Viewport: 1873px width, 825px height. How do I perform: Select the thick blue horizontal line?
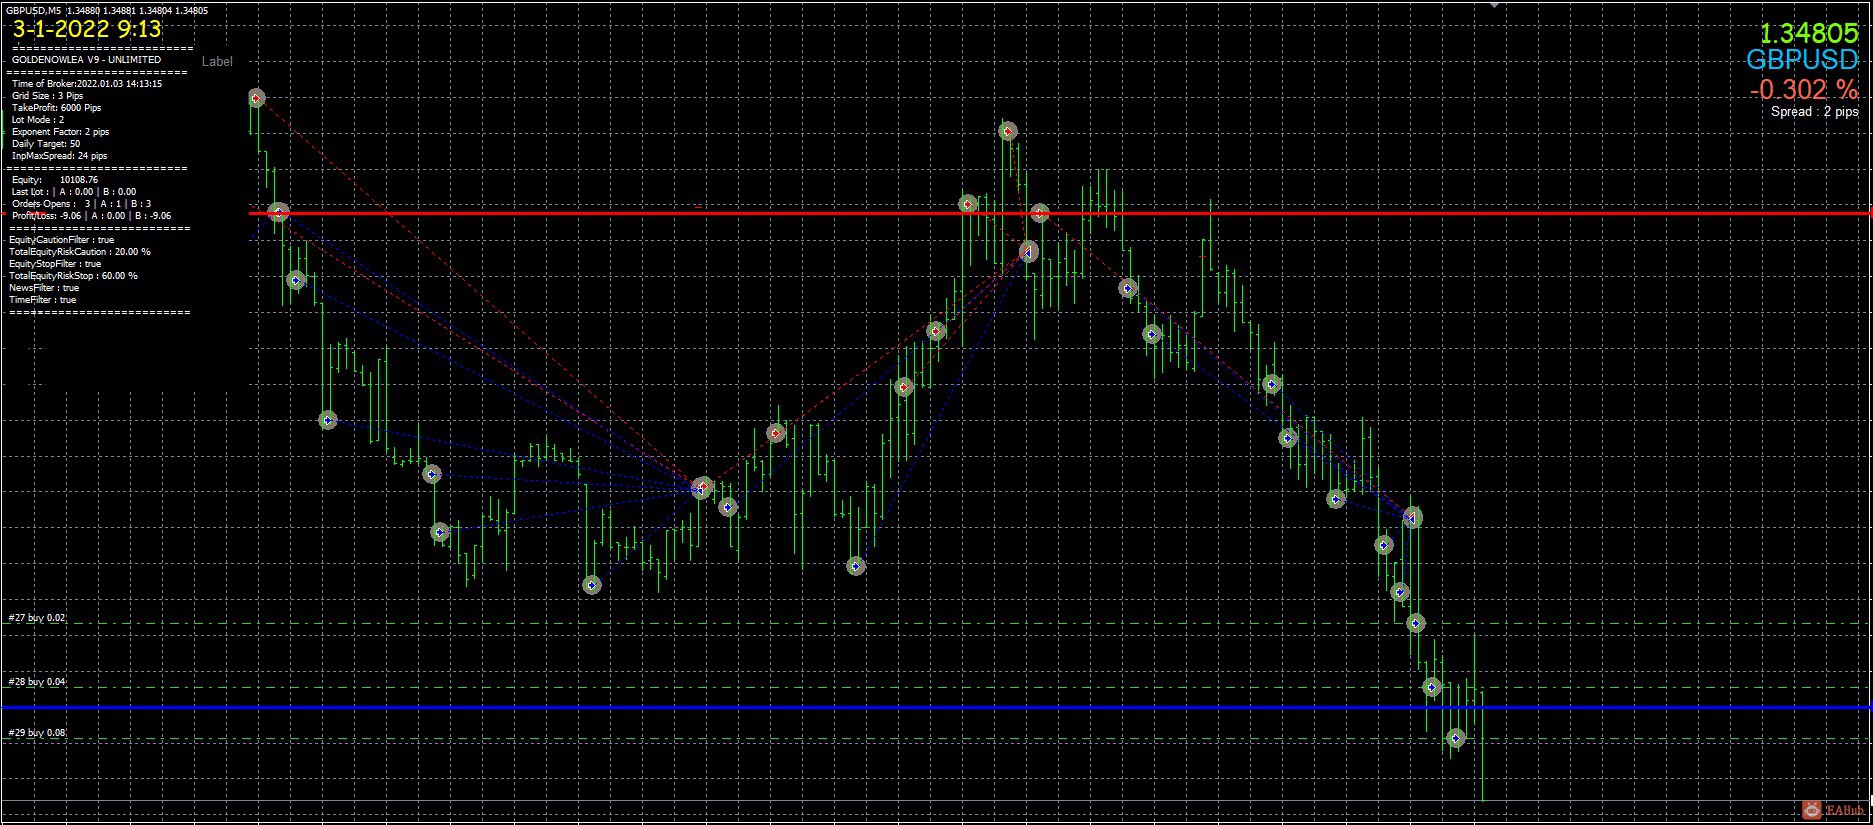click(936, 707)
